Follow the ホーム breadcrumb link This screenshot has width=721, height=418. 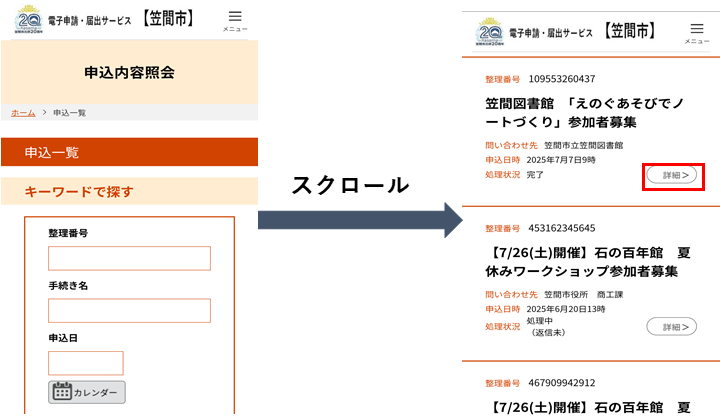23,113
